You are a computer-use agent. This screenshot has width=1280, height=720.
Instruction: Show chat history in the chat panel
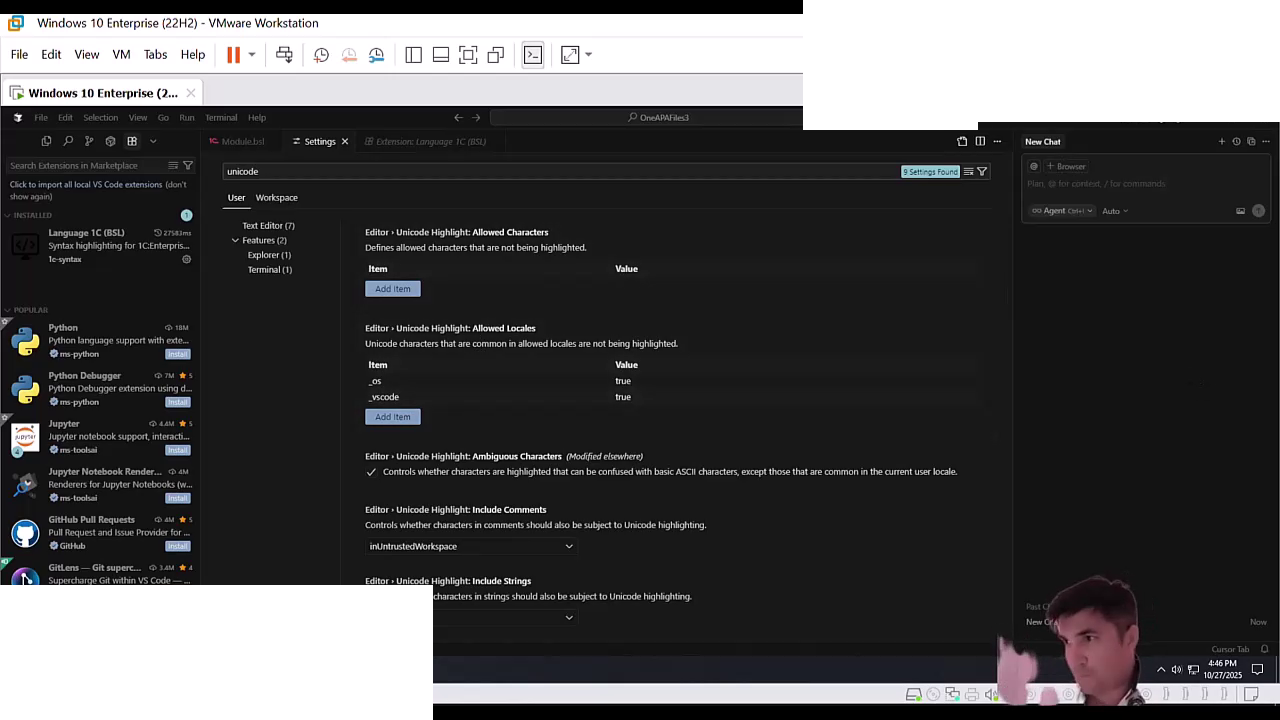(1236, 142)
